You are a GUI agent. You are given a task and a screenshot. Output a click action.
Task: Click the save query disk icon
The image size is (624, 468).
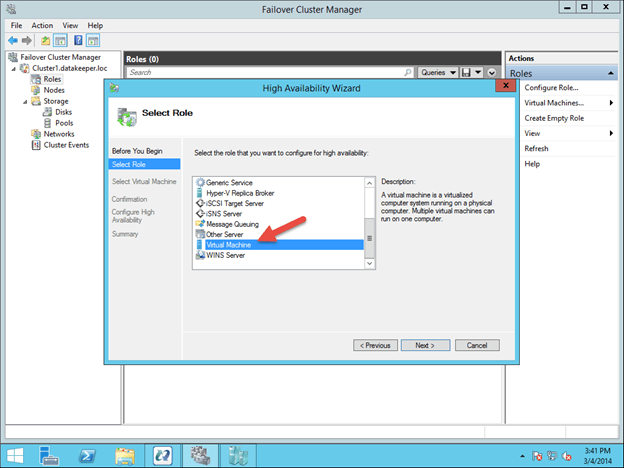click(466, 72)
